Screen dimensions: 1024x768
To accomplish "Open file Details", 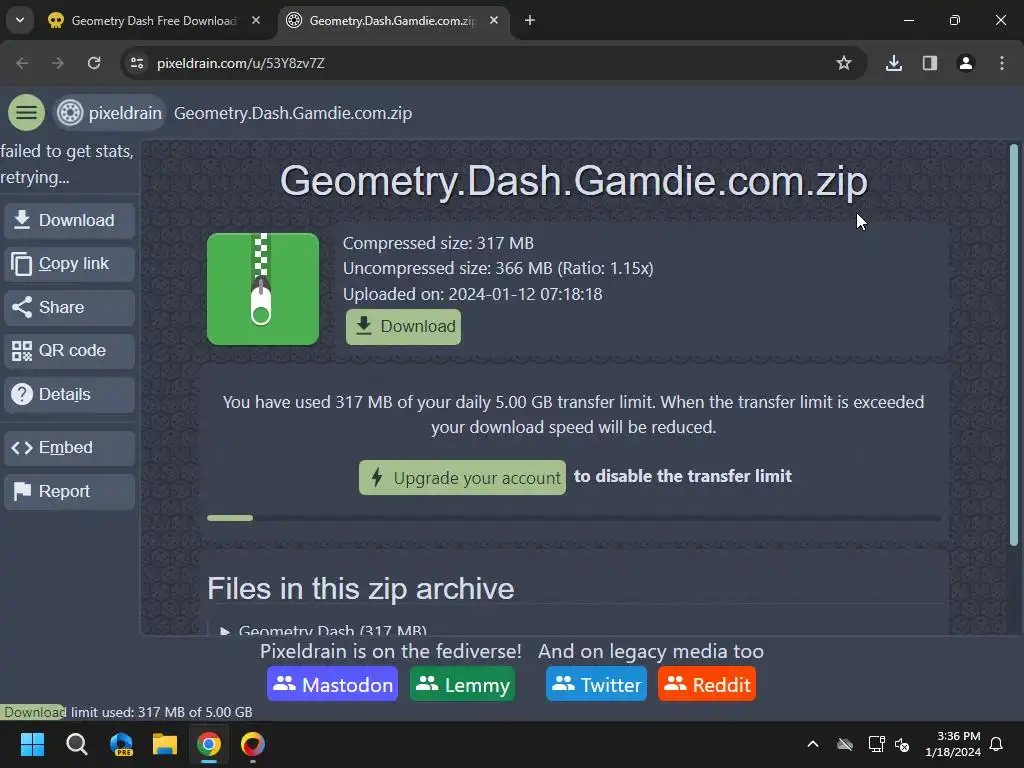I will [69, 394].
